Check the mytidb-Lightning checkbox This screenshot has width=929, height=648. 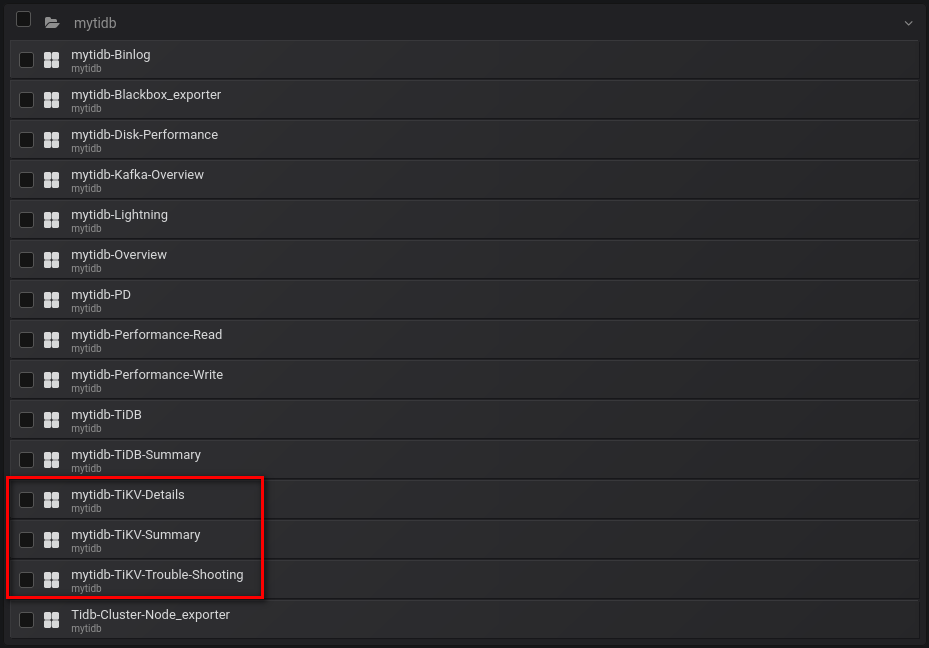[x=27, y=220]
